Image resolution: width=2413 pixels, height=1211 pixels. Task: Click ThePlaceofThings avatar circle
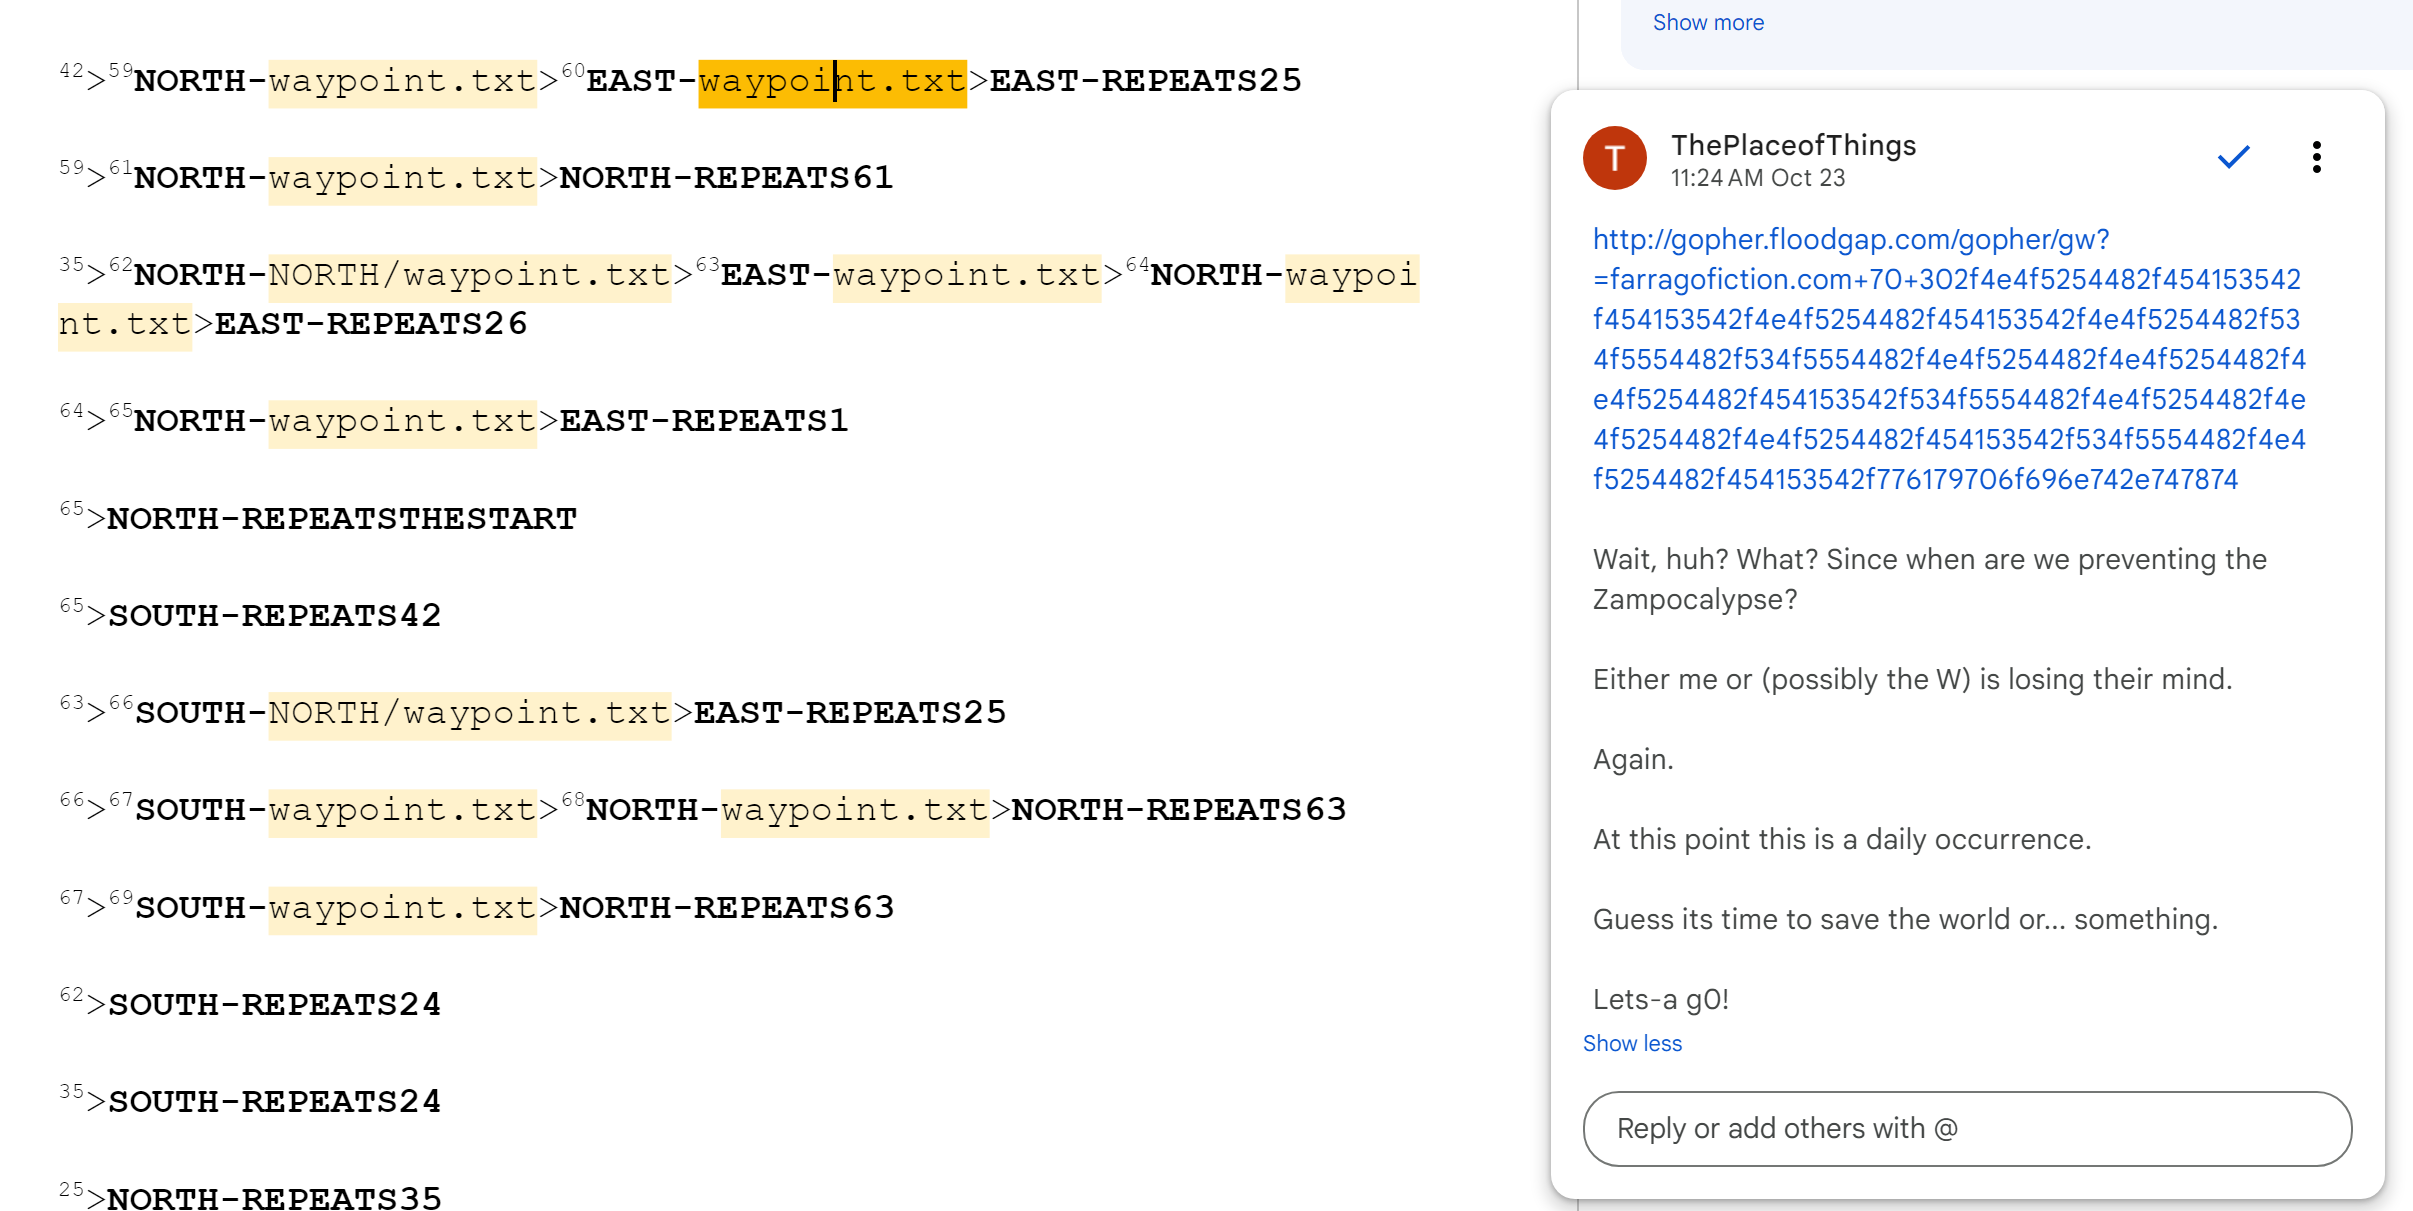[x=1614, y=158]
